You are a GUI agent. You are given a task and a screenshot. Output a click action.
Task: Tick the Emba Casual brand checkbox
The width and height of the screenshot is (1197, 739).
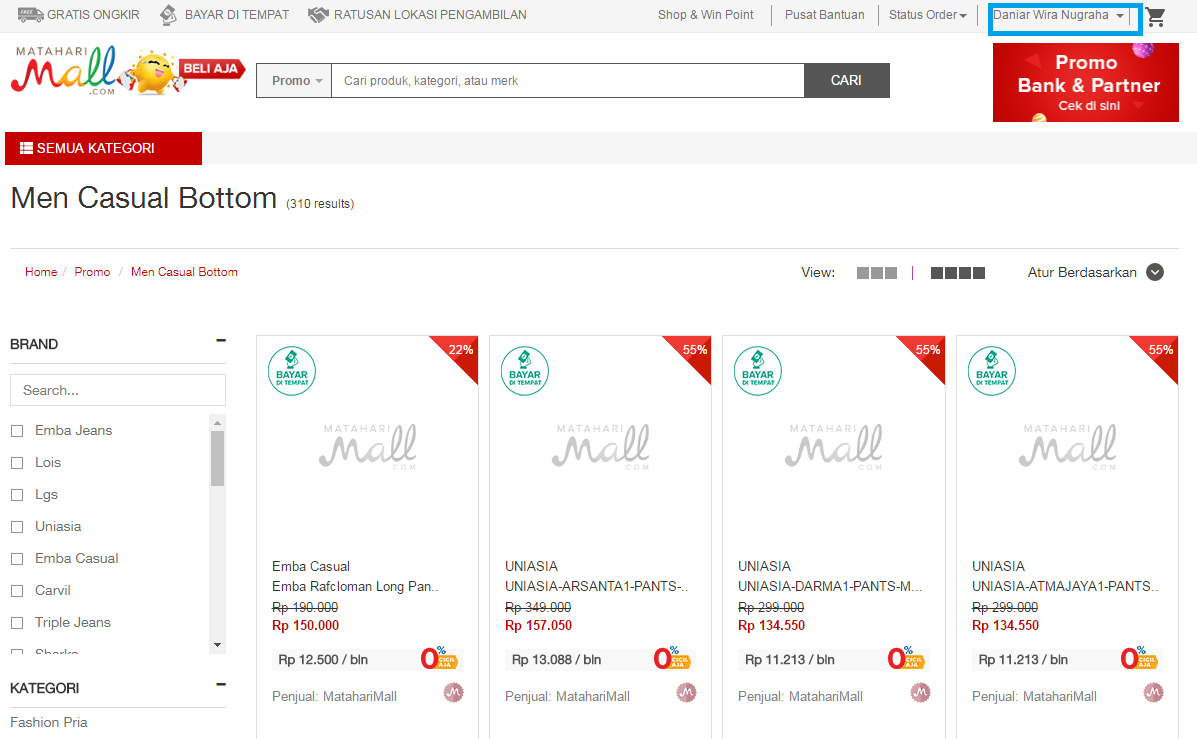(x=17, y=560)
